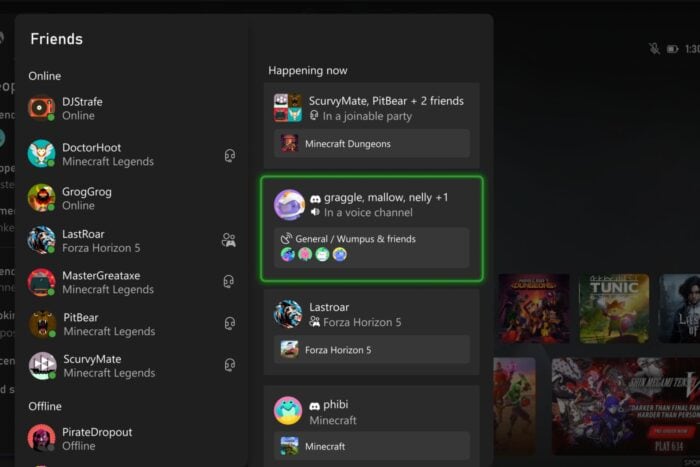Viewport: 700px width, 467px height.
Task: Click the Online section heading
Action: pyautogui.click(x=45, y=76)
